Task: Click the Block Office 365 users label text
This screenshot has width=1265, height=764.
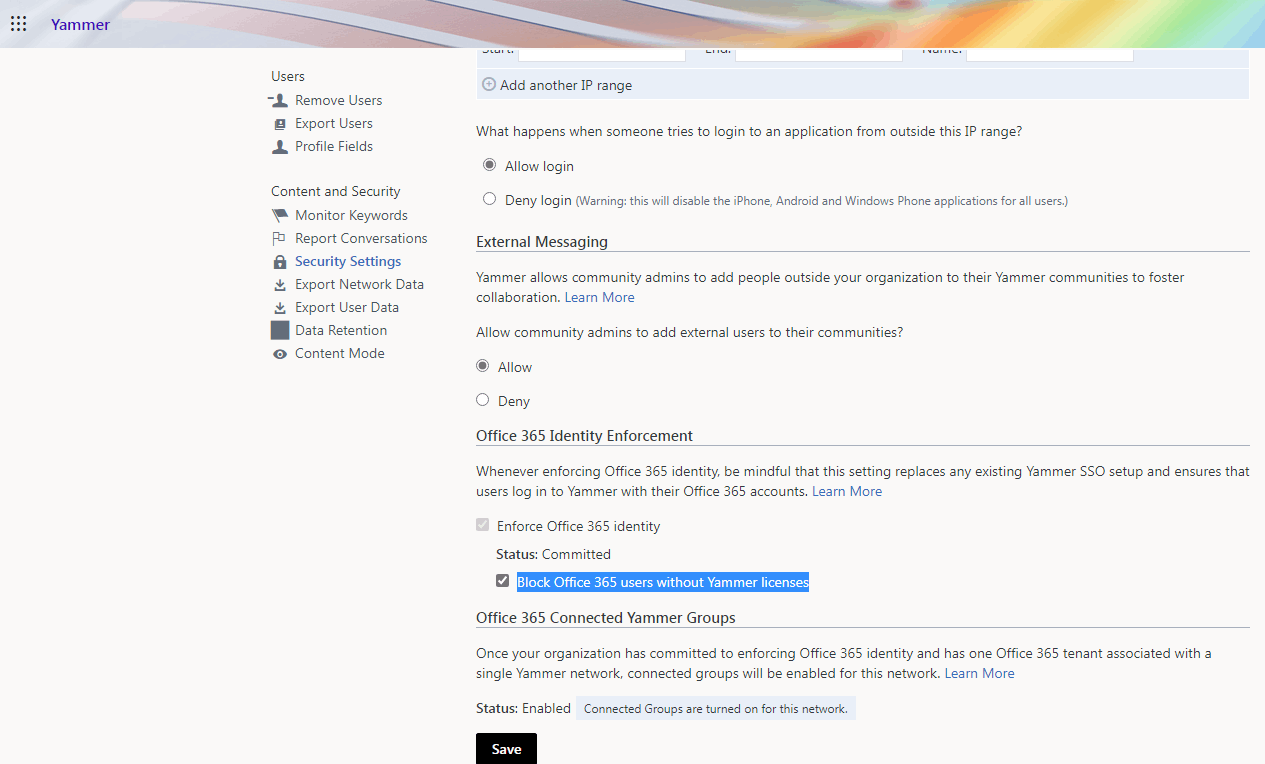Action: click(663, 582)
